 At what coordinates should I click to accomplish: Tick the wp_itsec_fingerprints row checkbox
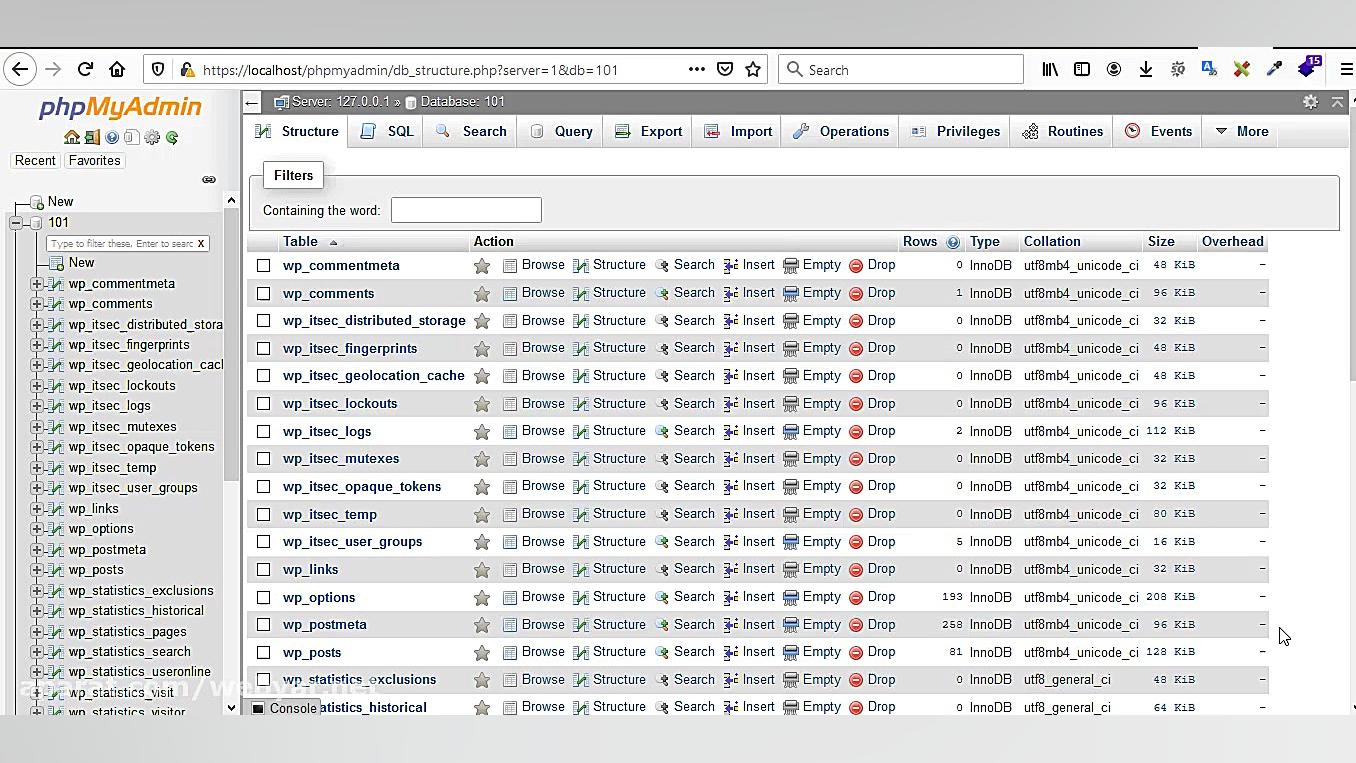(263, 349)
